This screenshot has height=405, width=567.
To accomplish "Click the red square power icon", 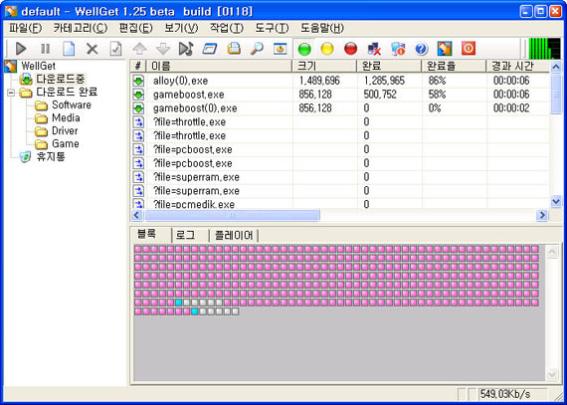I will coord(468,49).
